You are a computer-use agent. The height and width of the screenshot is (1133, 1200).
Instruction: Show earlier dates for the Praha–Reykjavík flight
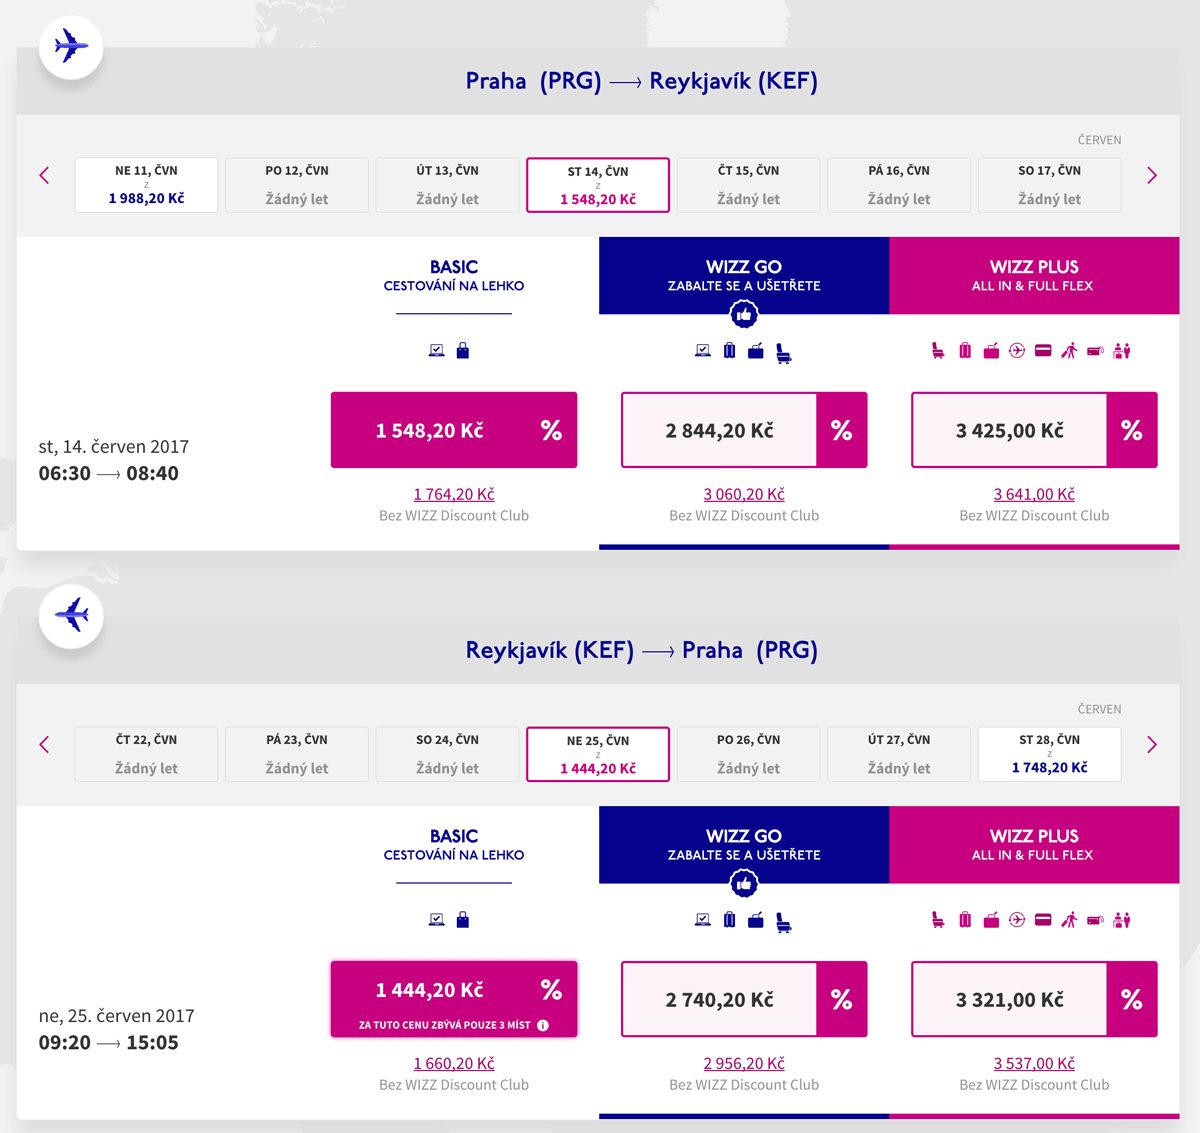click(44, 176)
